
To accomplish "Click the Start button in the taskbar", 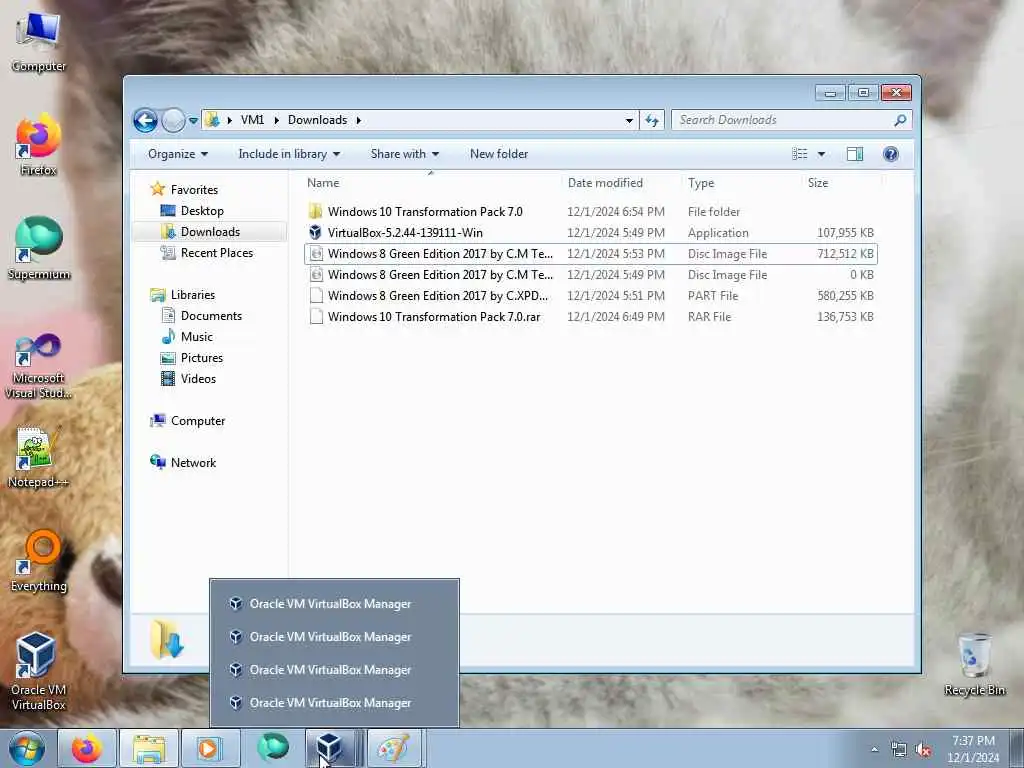I will point(27,748).
